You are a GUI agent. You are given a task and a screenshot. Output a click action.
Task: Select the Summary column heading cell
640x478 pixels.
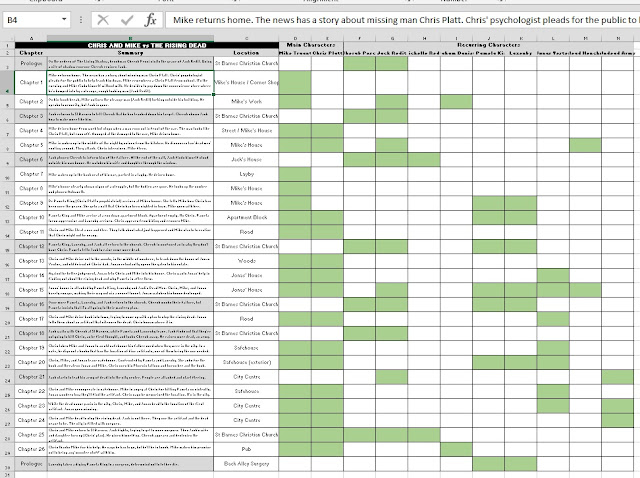(130, 53)
